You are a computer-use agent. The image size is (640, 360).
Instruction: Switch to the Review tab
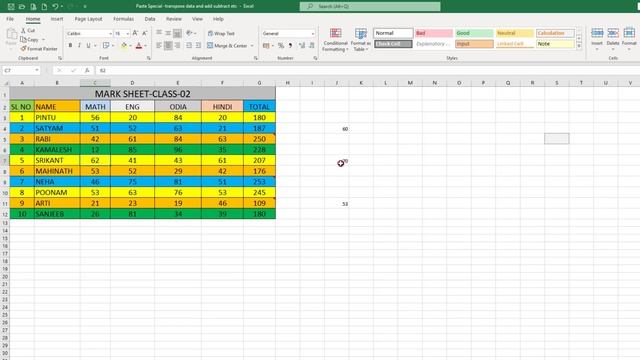click(x=173, y=19)
